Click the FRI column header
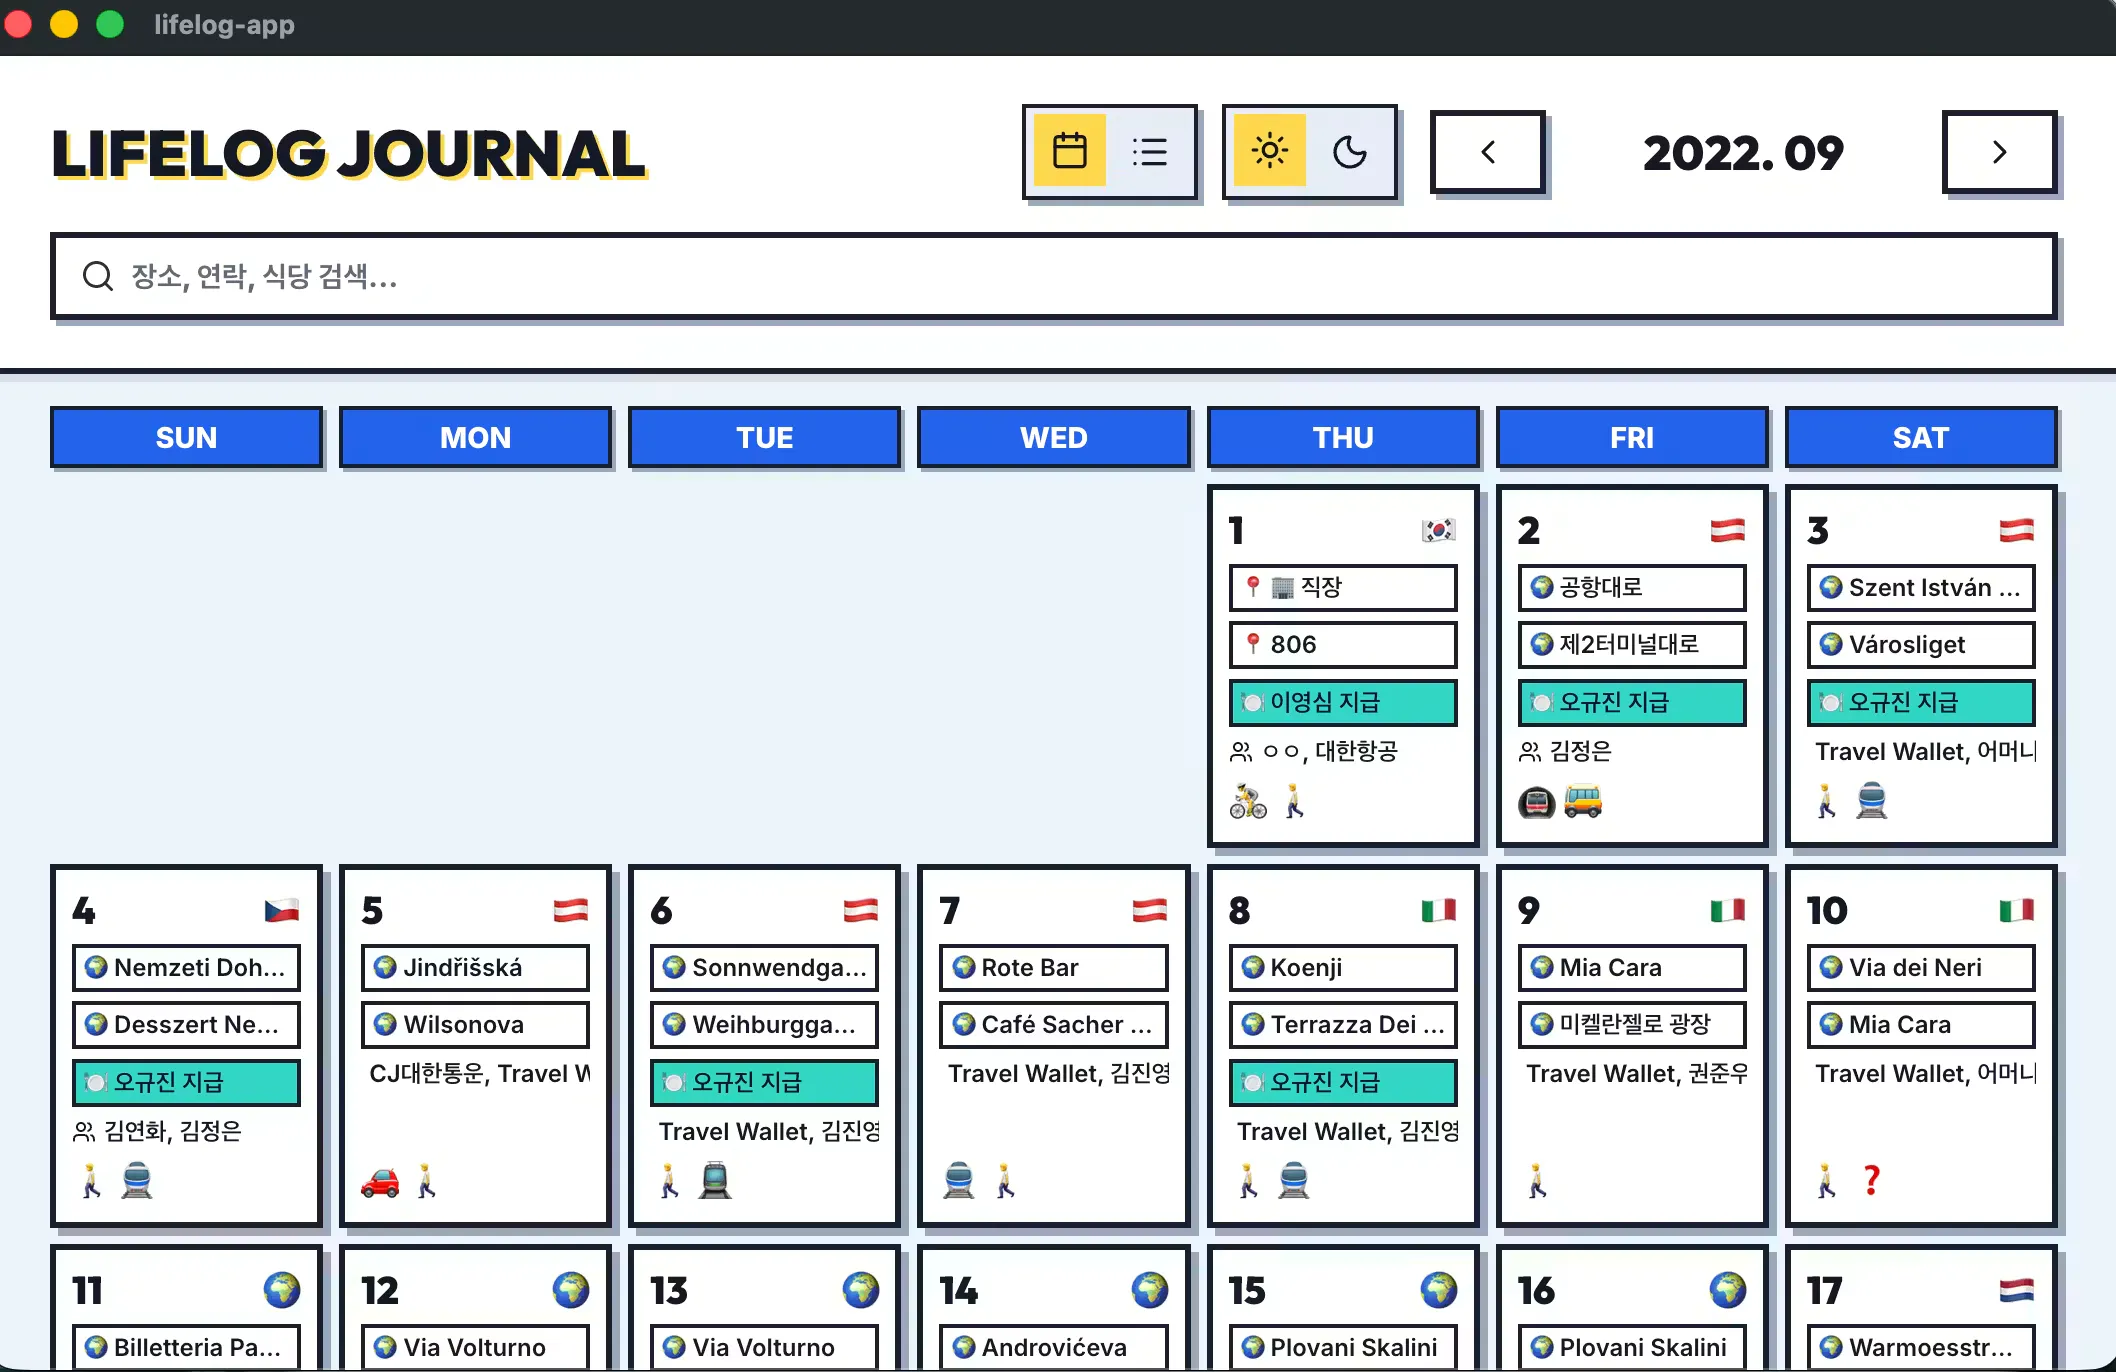 pyautogui.click(x=1632, y=437)
